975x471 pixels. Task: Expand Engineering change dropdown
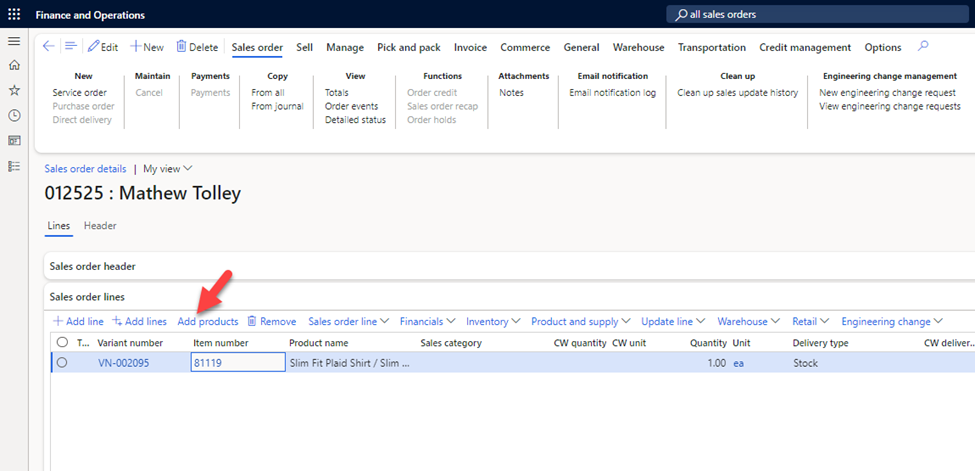892,322
